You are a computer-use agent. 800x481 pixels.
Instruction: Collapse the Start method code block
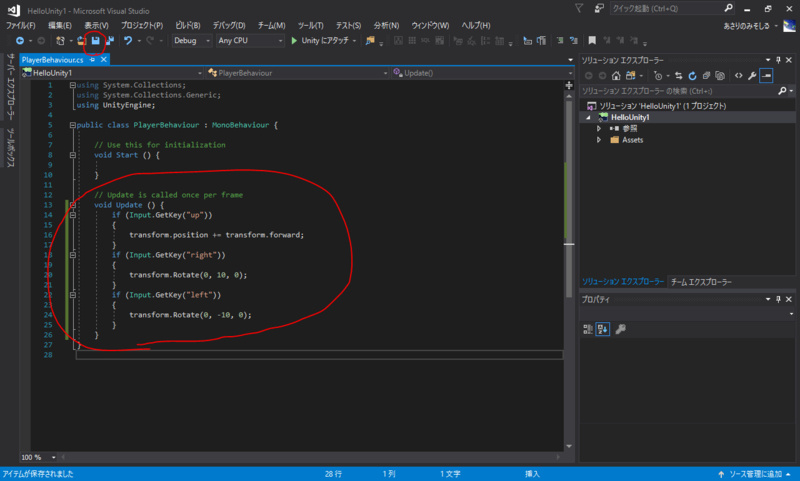point(72,155)
